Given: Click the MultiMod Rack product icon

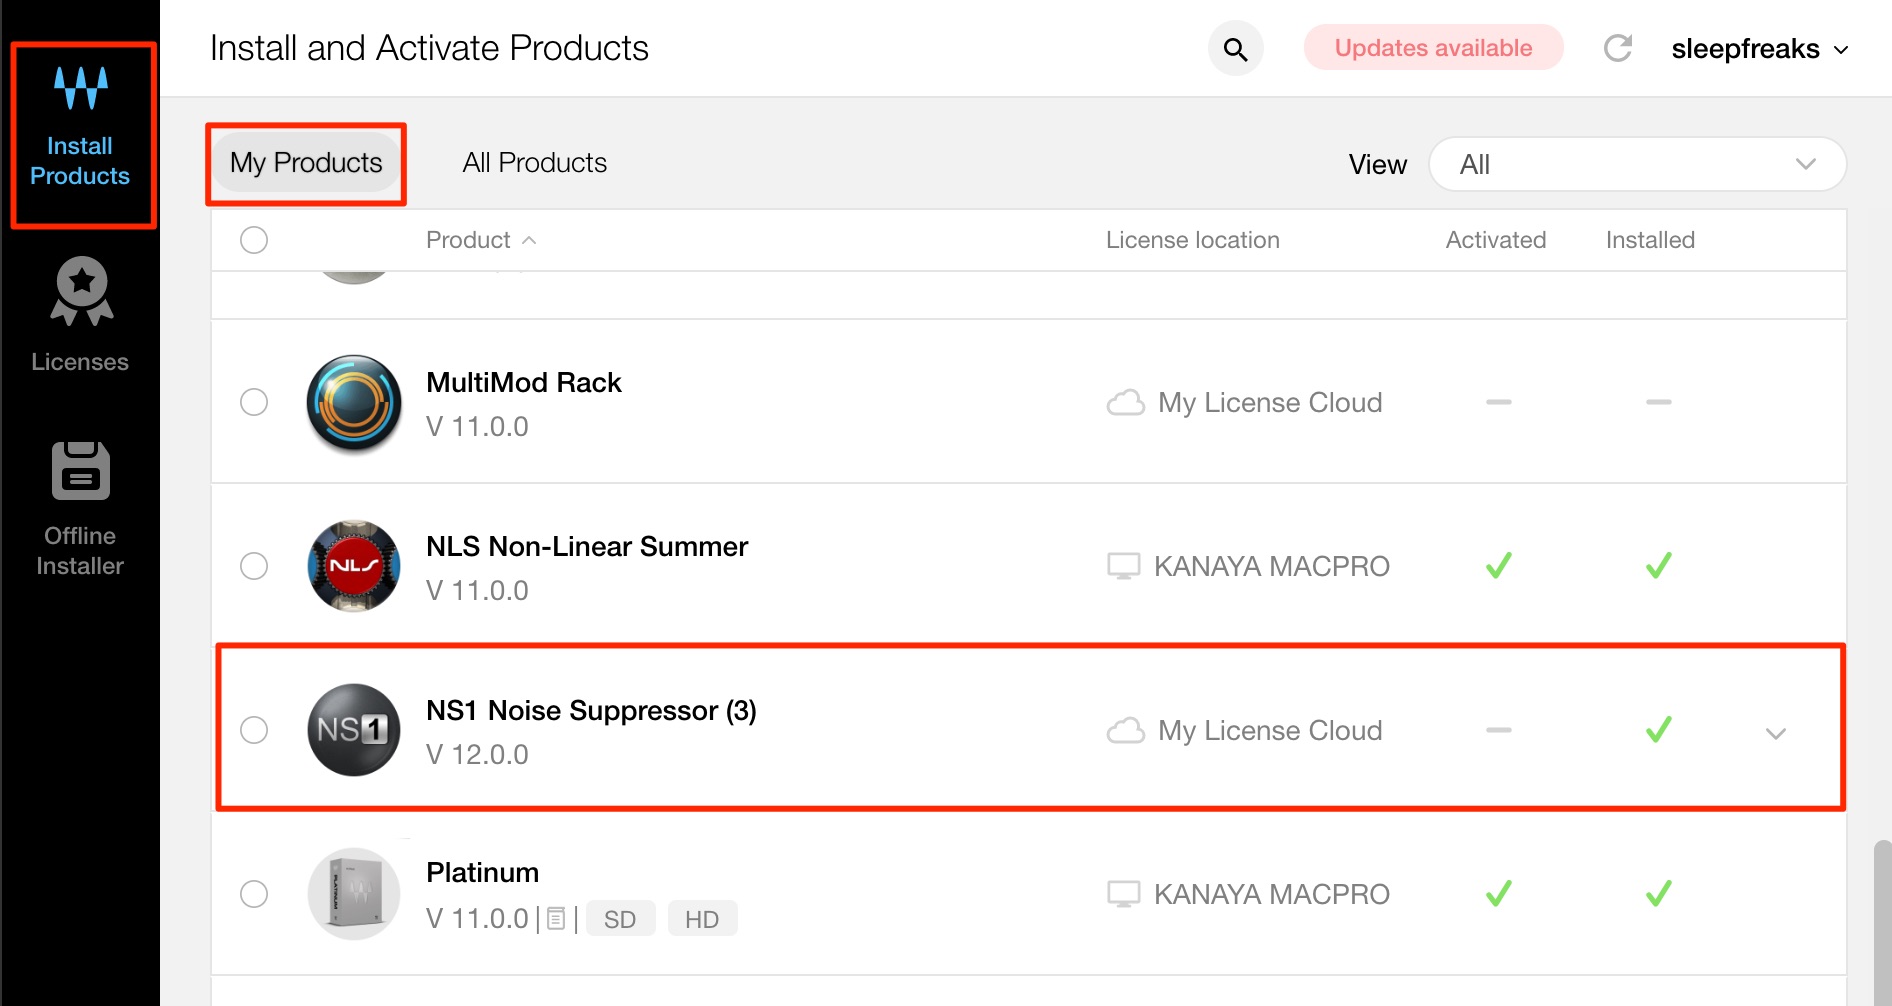Looking at the screenshot, I should (354, 403).
